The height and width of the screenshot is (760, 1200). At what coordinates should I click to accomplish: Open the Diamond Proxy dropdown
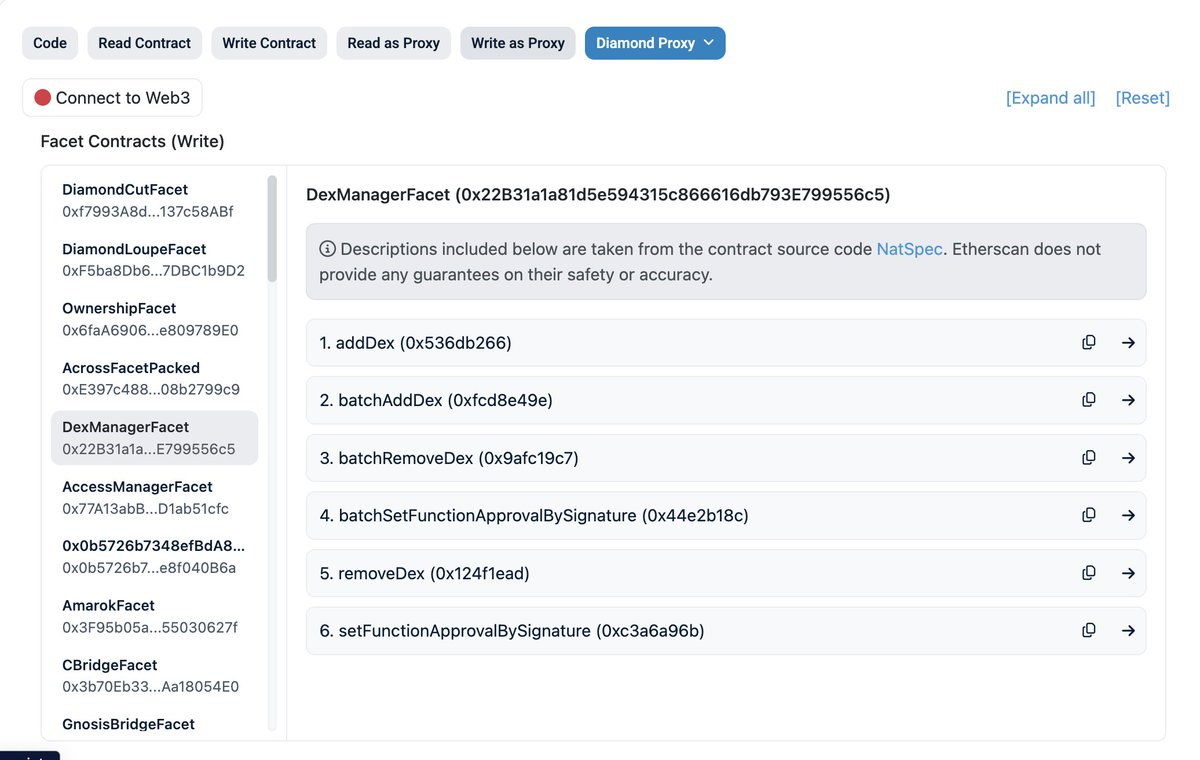point(655,43)
